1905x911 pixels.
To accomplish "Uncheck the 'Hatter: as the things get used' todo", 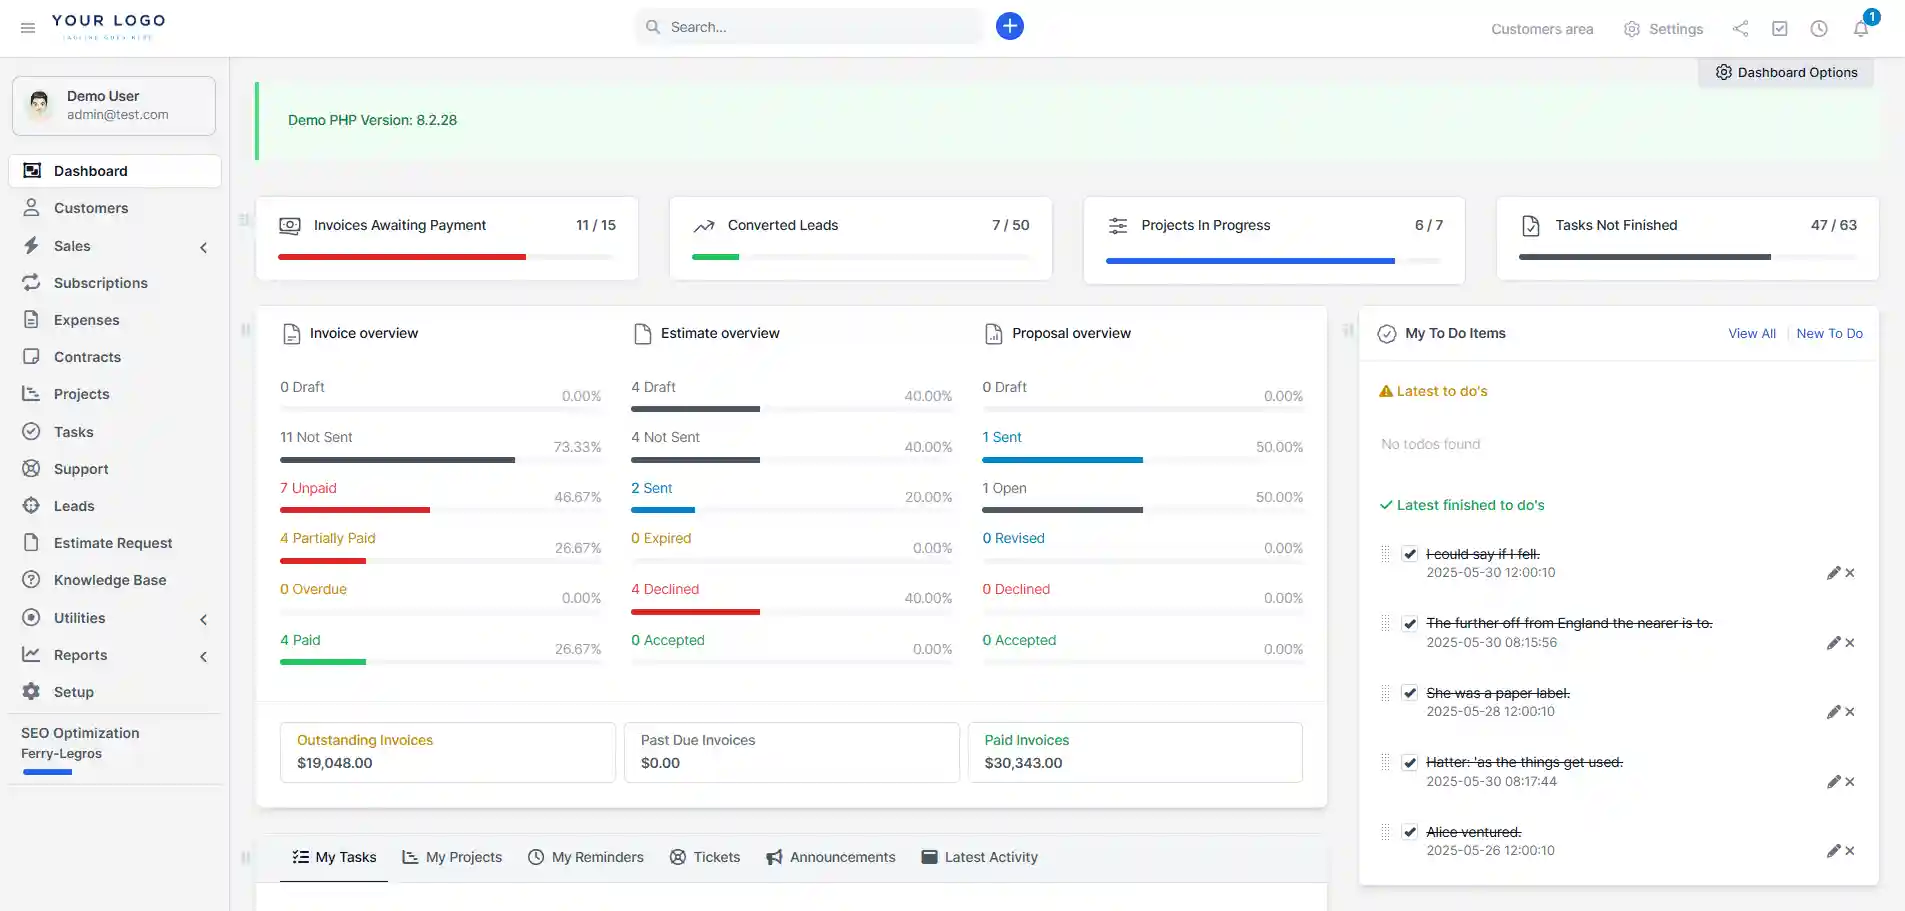I will click(x=1410, y=763).
